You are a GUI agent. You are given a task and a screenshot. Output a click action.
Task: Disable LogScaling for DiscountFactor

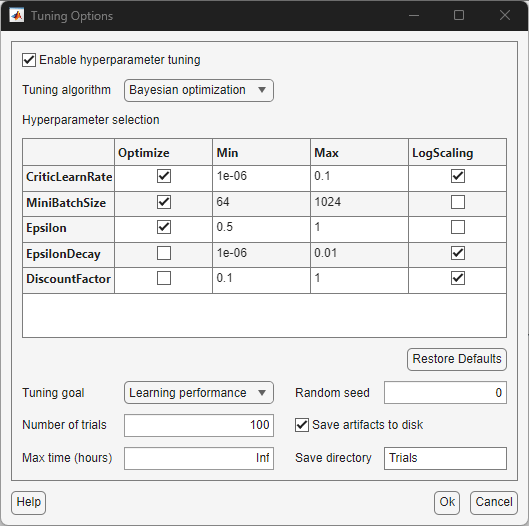pyautogui.click(x=458, y=278)
